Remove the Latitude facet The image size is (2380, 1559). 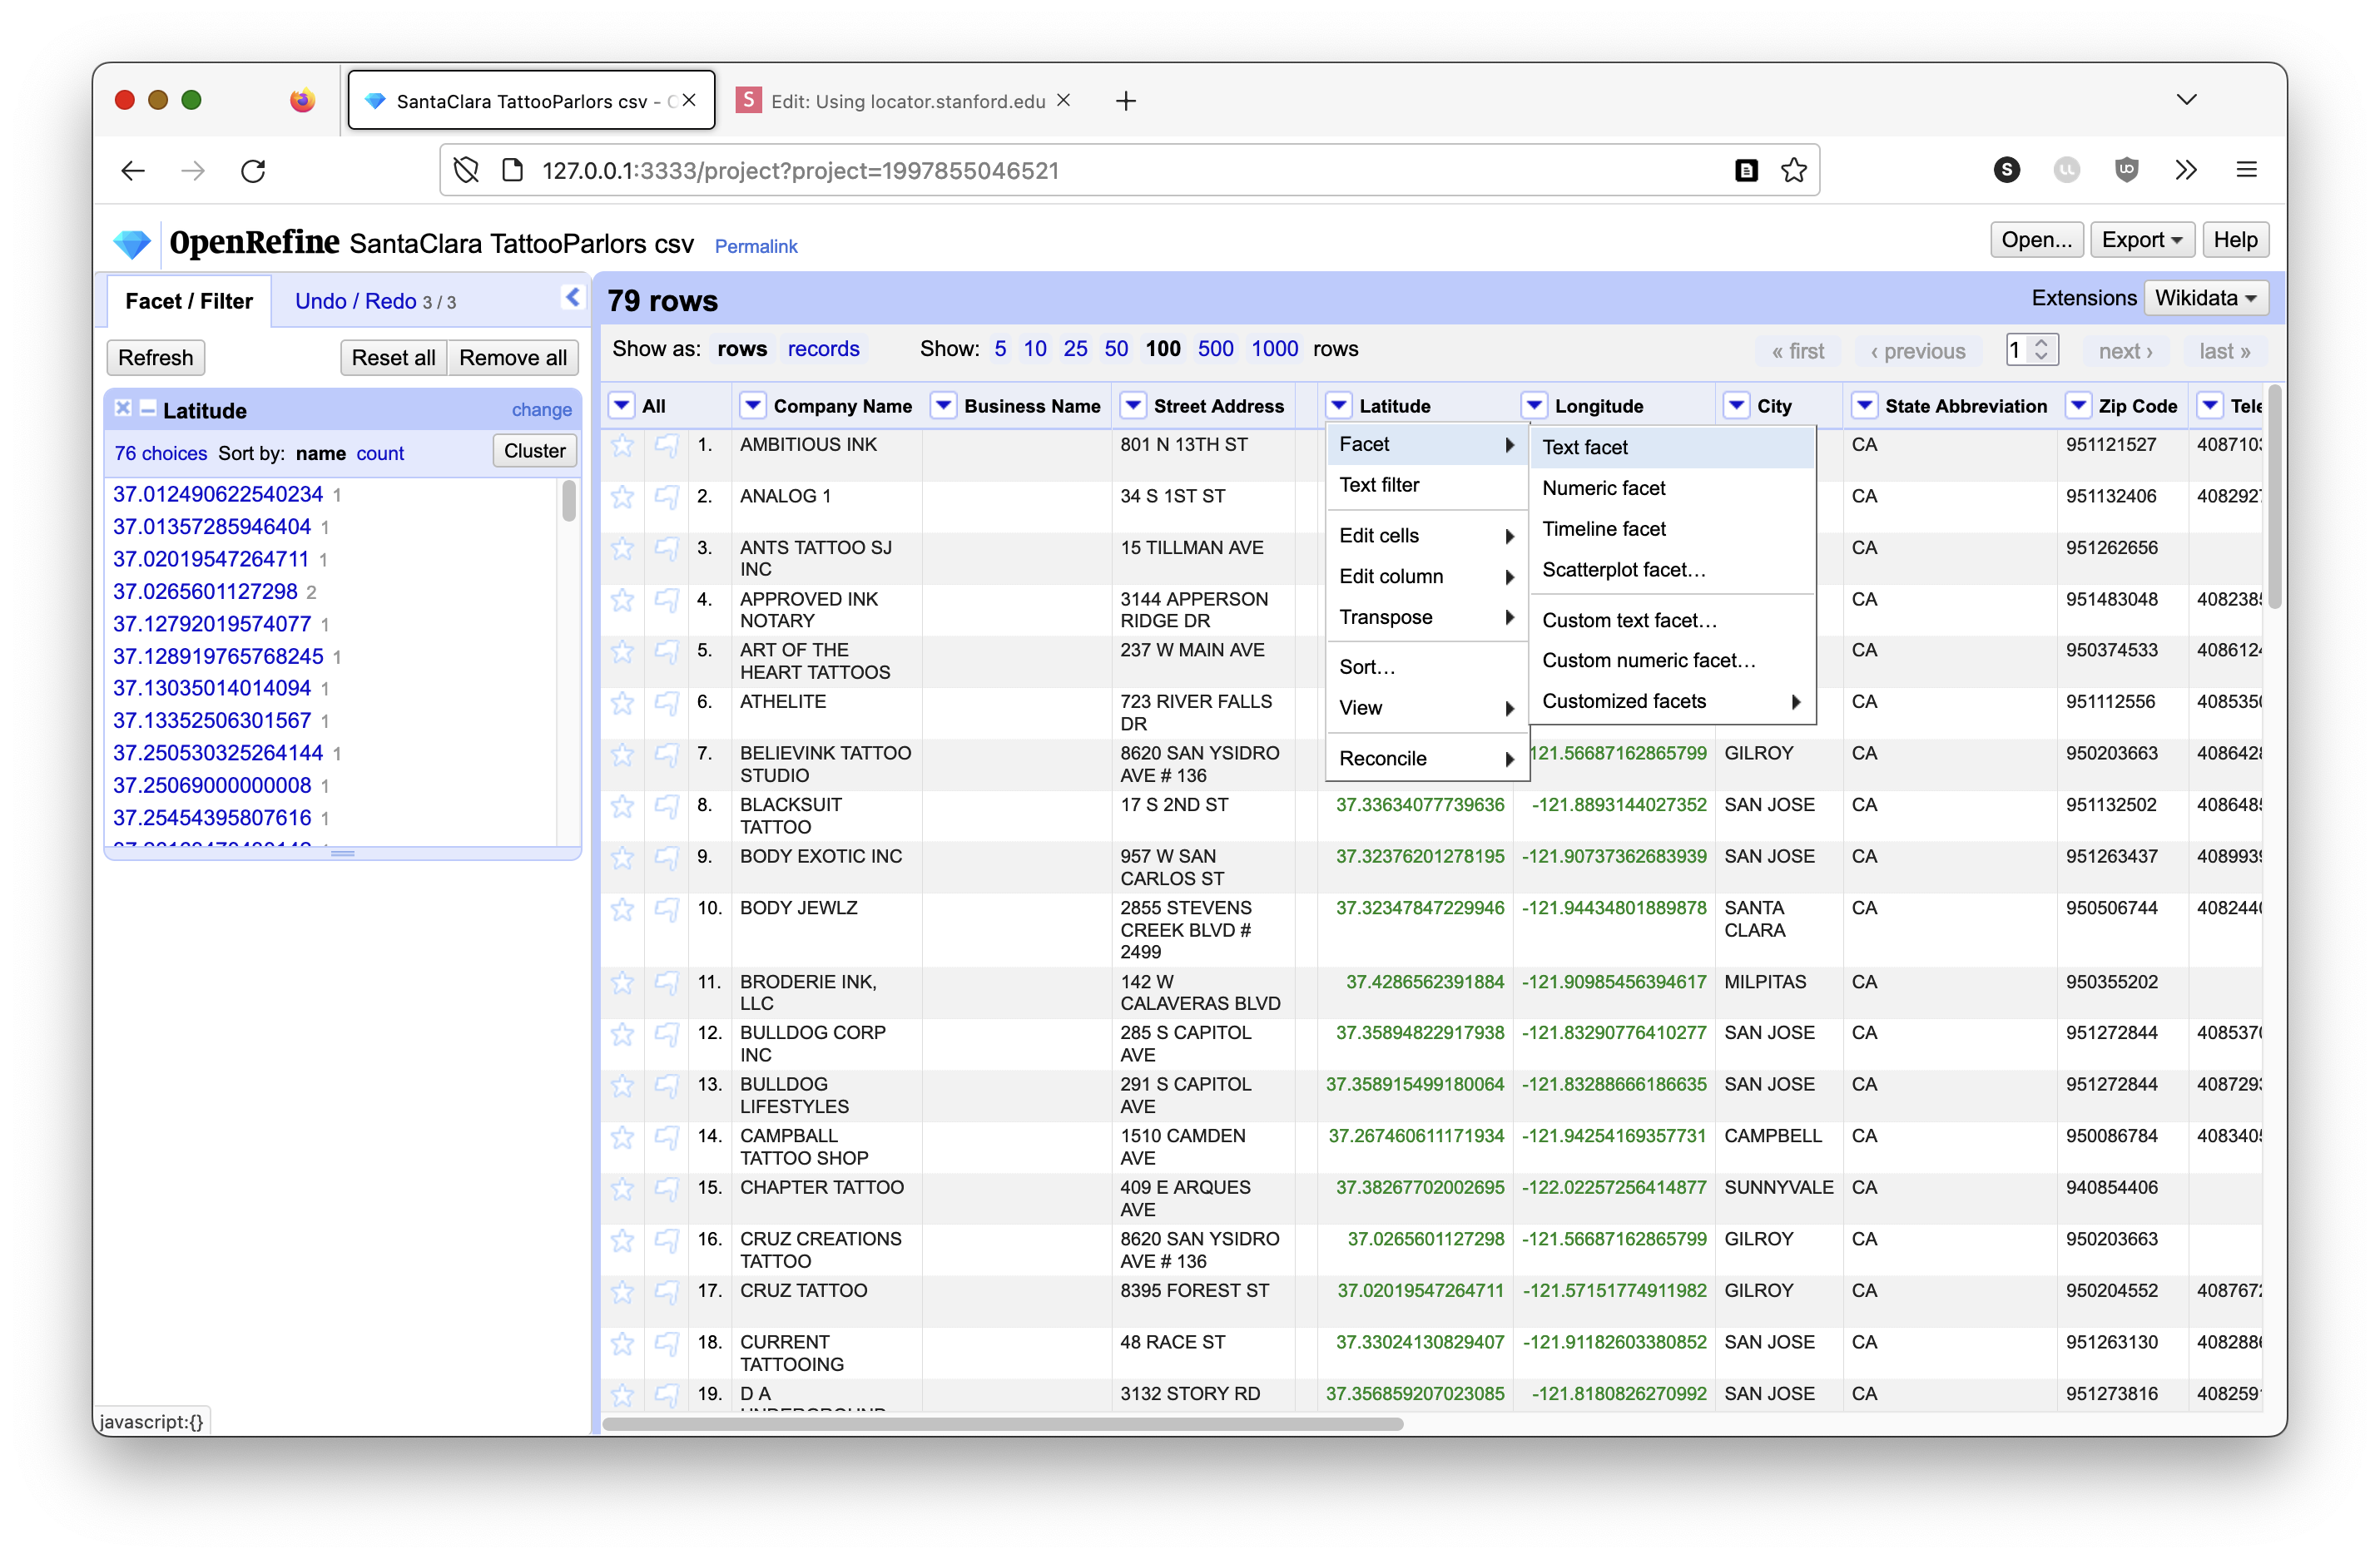(x=123, y=408)
